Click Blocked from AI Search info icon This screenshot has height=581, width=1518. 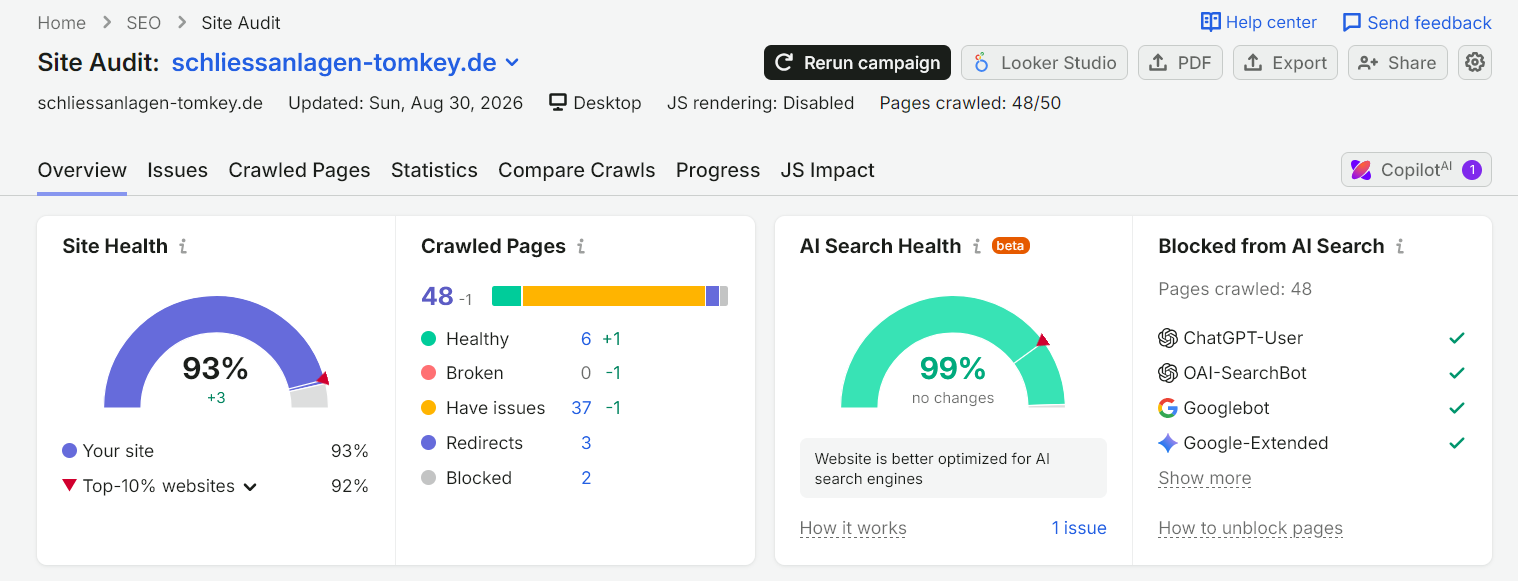tap(1400, 246)
